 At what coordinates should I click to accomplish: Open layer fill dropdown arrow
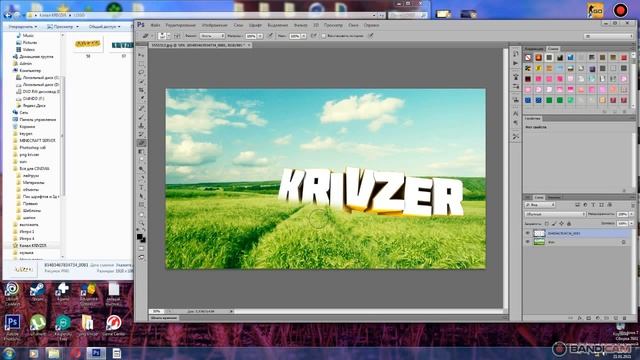pos(631,224)
